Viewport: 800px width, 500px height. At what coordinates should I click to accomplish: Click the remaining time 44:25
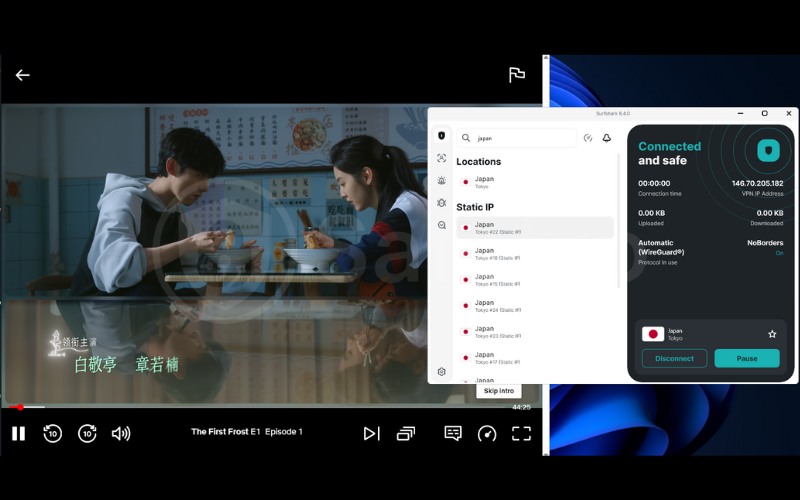pos(521,407)
